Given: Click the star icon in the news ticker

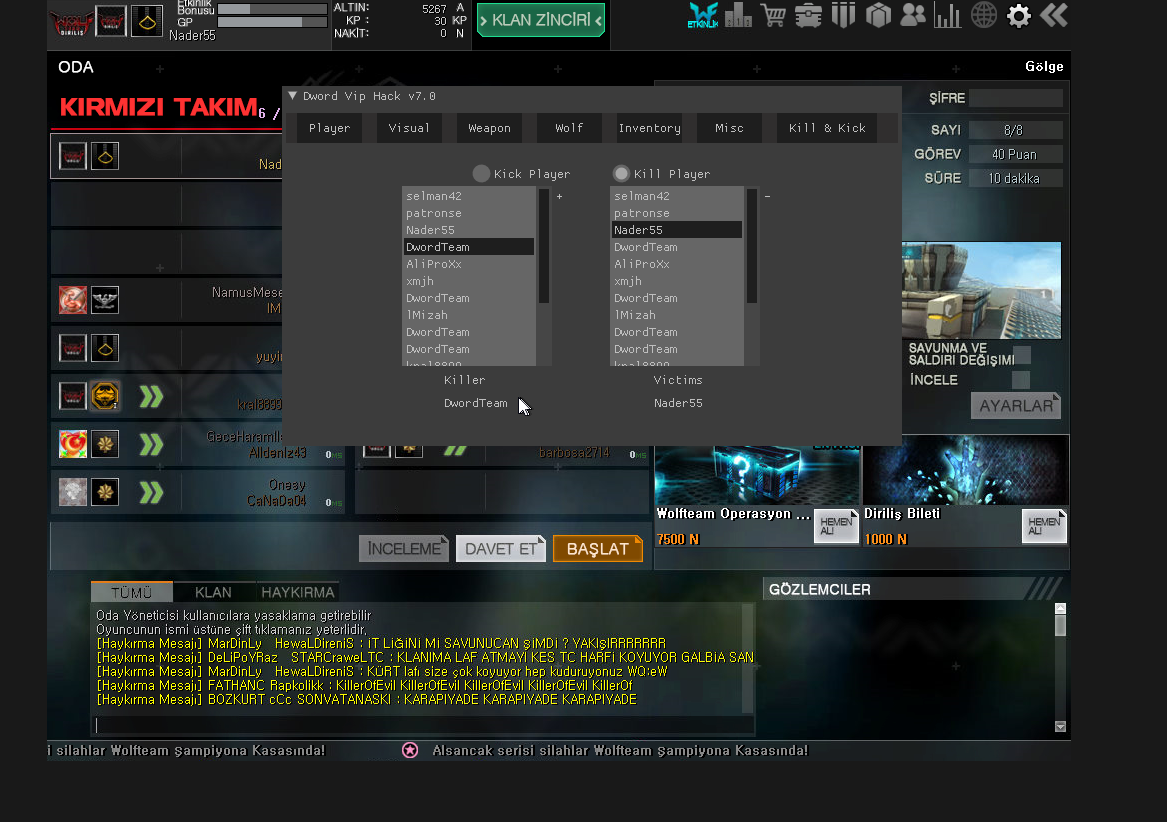Looking at the screenshot, I should (x=410, y=751).
